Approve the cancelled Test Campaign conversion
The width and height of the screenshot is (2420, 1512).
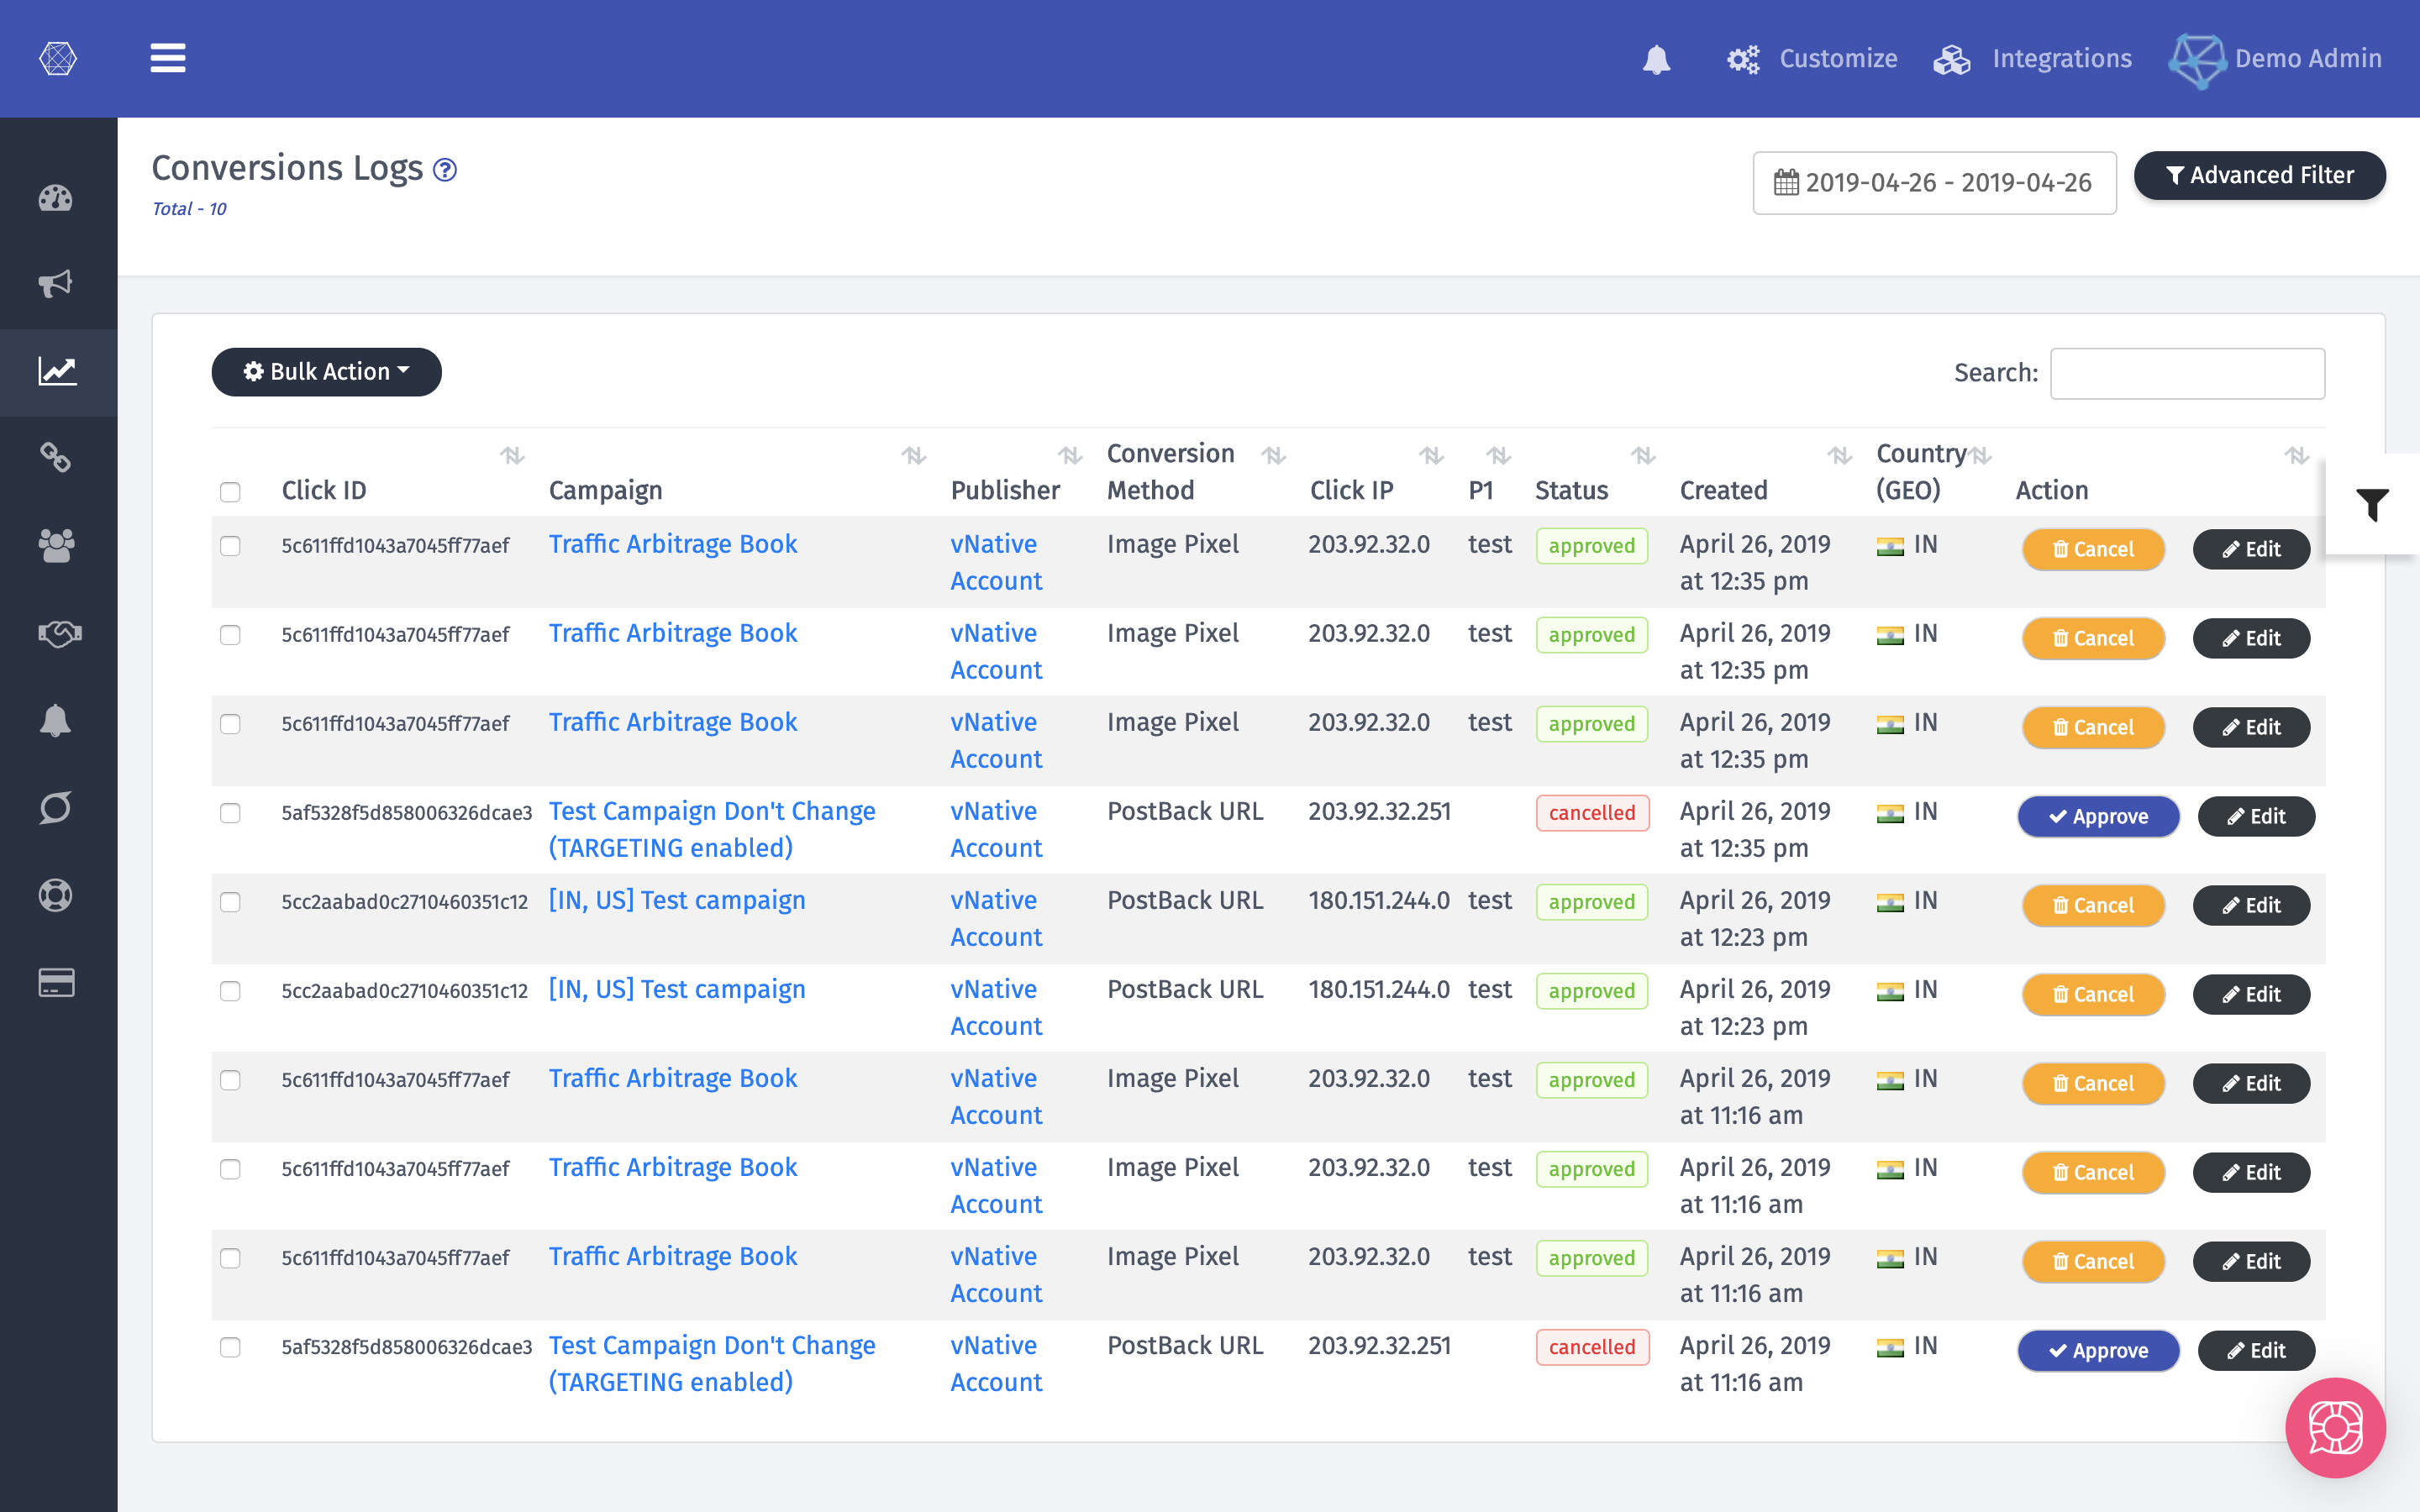point(2098,816)
